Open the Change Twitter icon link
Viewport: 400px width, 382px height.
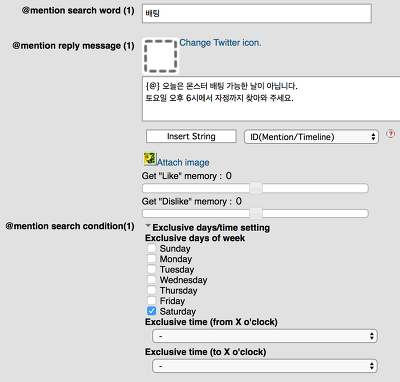coord(220,43)
